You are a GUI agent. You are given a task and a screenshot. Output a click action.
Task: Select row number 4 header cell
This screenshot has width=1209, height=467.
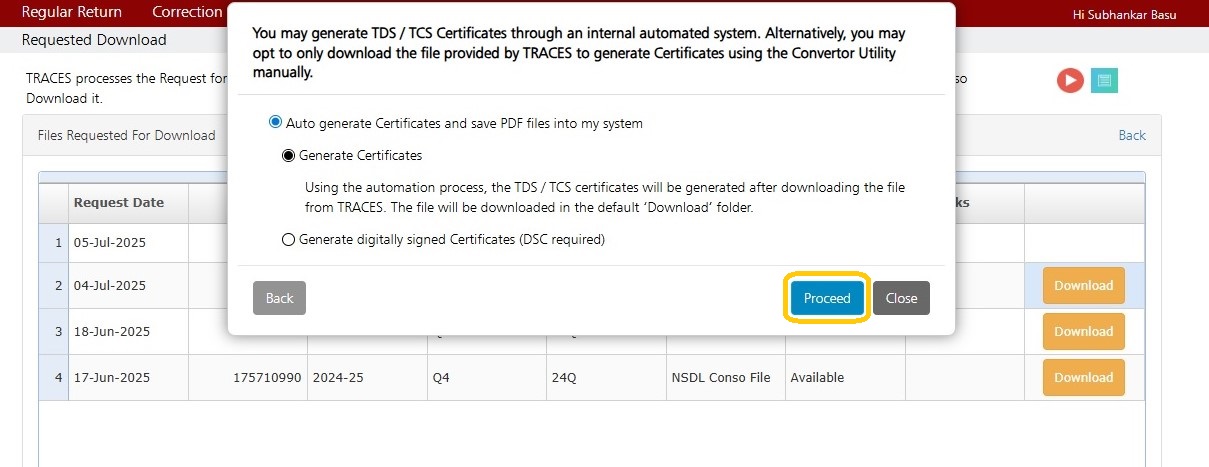coord(54,378)
